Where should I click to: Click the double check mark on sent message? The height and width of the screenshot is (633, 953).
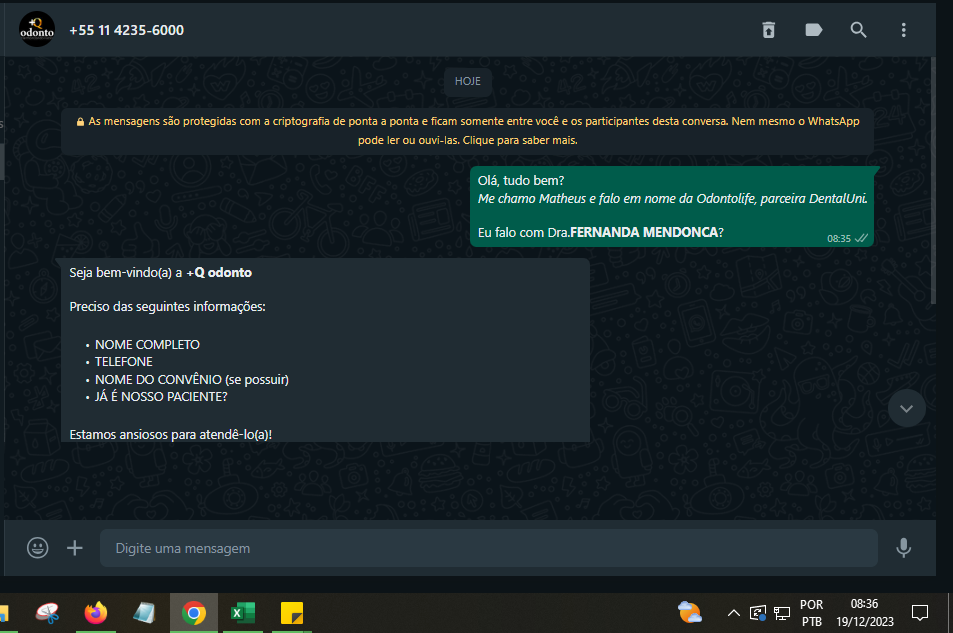point(861,238)
